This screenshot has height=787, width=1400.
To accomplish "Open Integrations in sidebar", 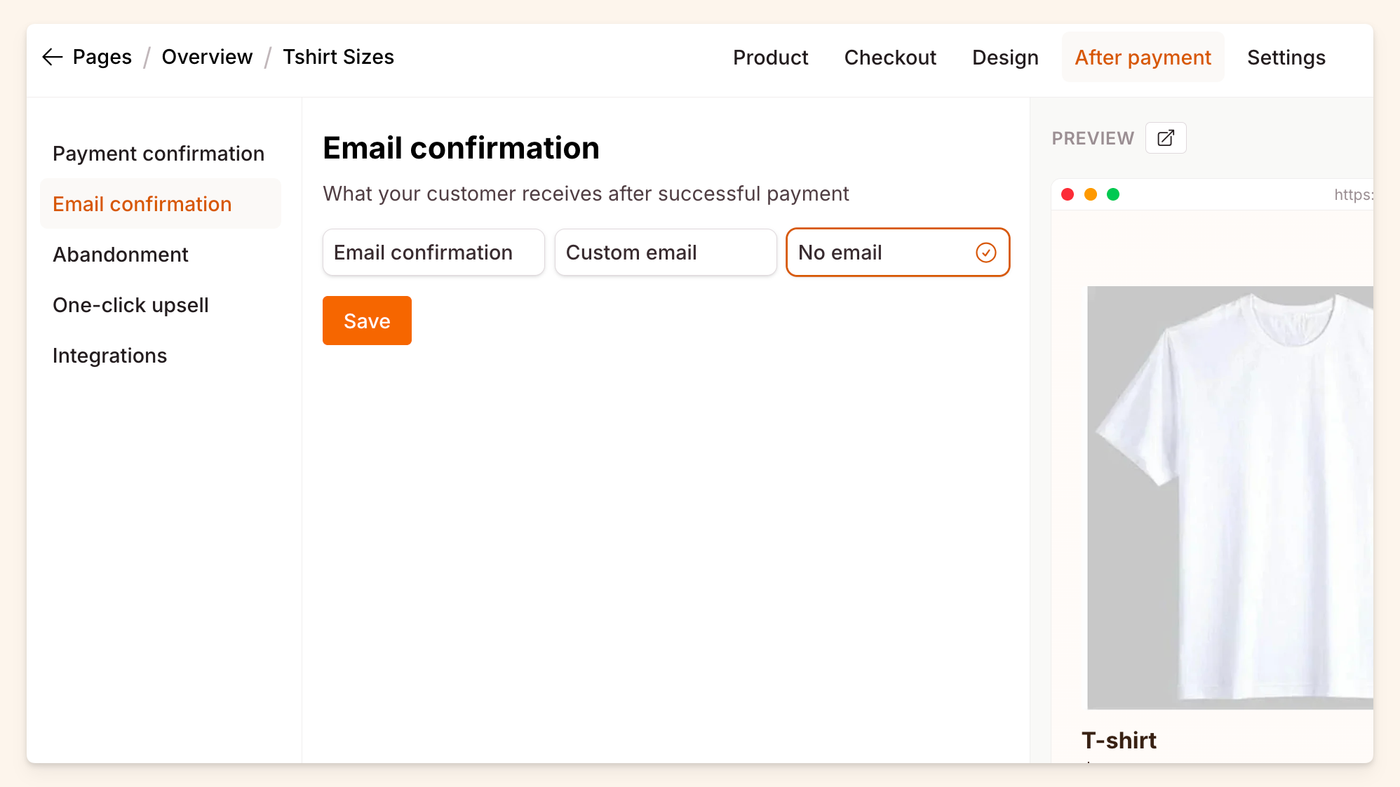I will point(109,355).
